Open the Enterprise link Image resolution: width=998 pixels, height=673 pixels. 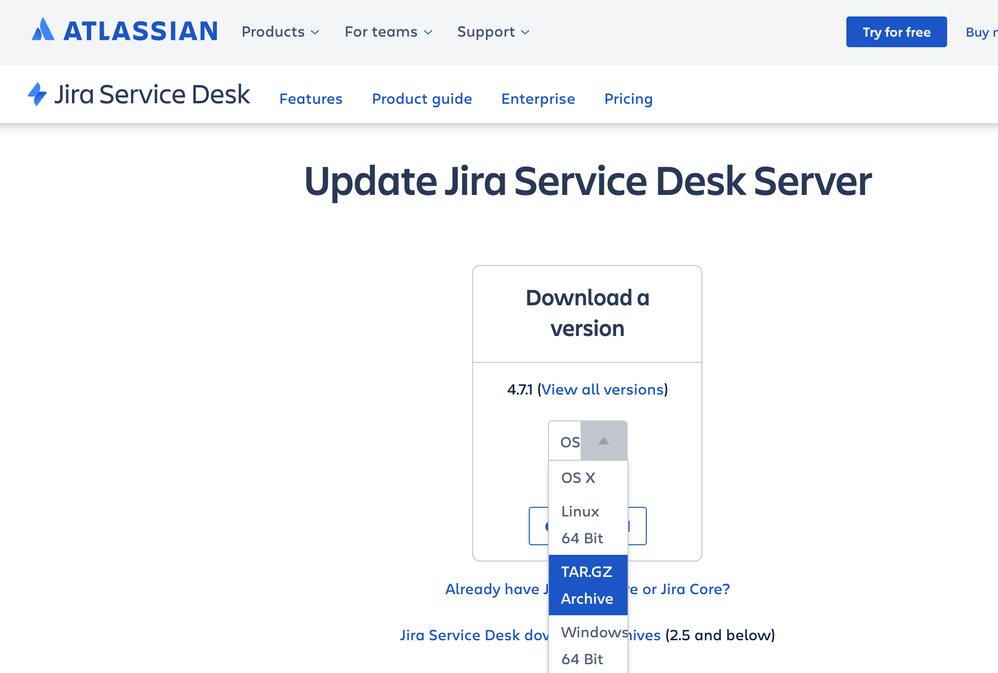tap(538, 99)
